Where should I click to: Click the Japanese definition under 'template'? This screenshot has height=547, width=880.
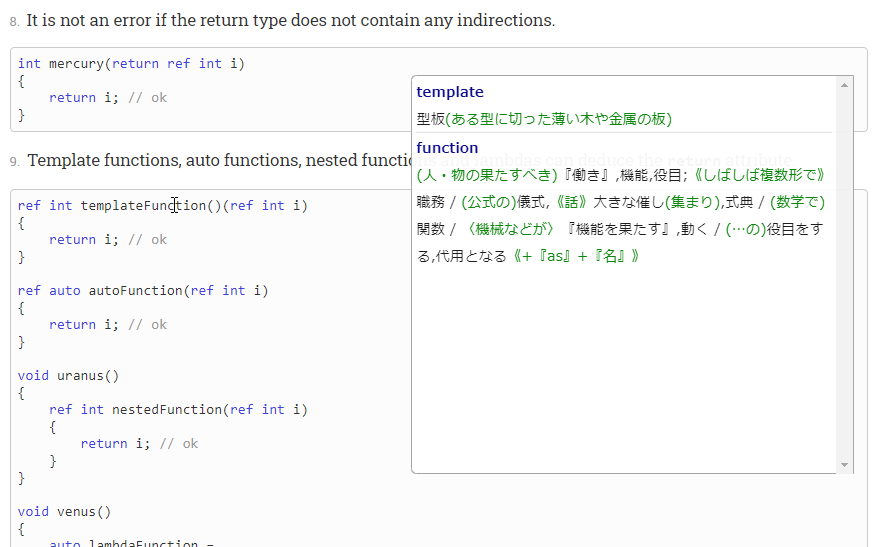click(x=544, y=119)
